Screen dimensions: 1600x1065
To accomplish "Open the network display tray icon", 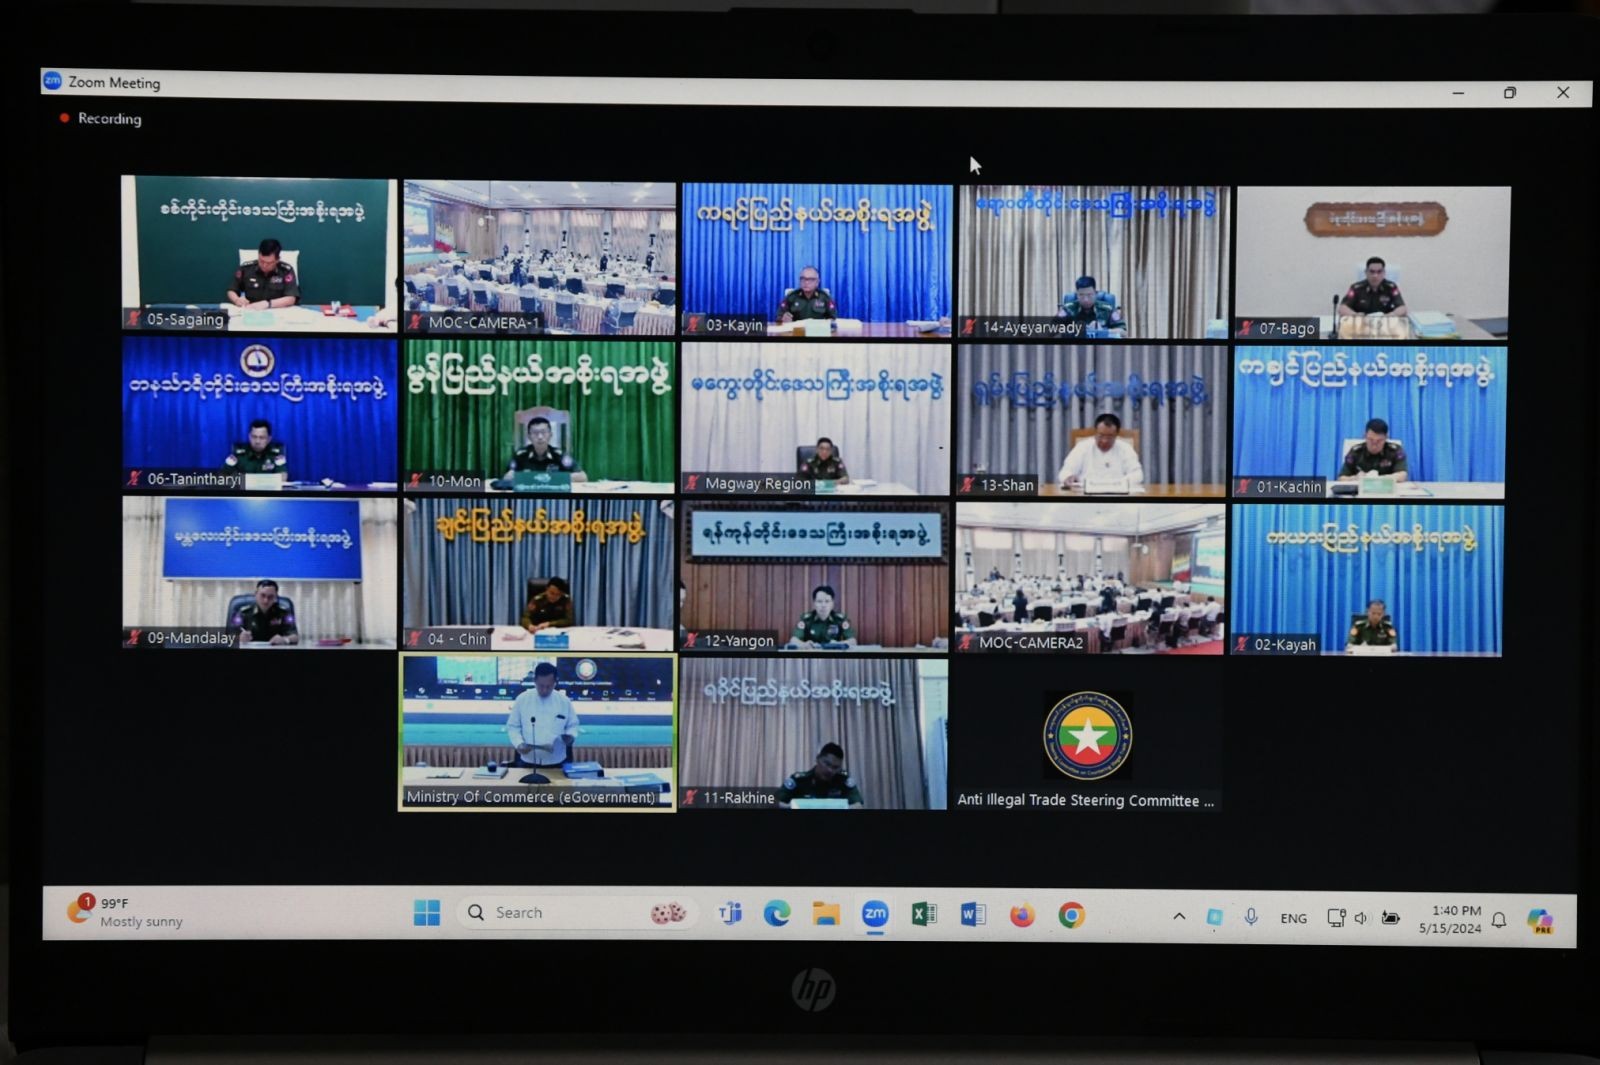I will 1335,918.
